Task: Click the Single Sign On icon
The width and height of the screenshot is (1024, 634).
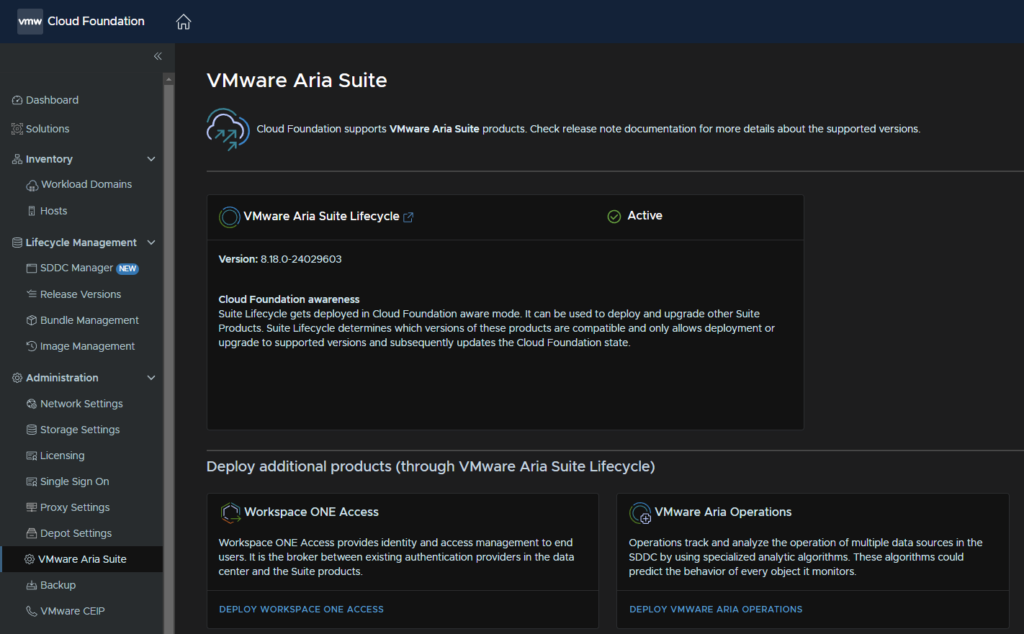Action: (31, 481)
